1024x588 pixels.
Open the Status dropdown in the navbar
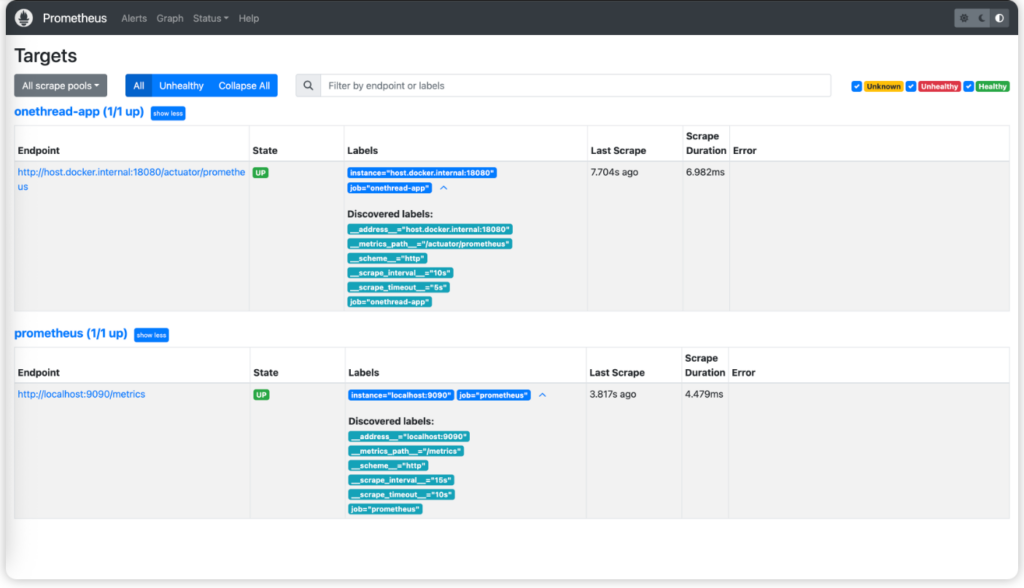click(210, 18)
